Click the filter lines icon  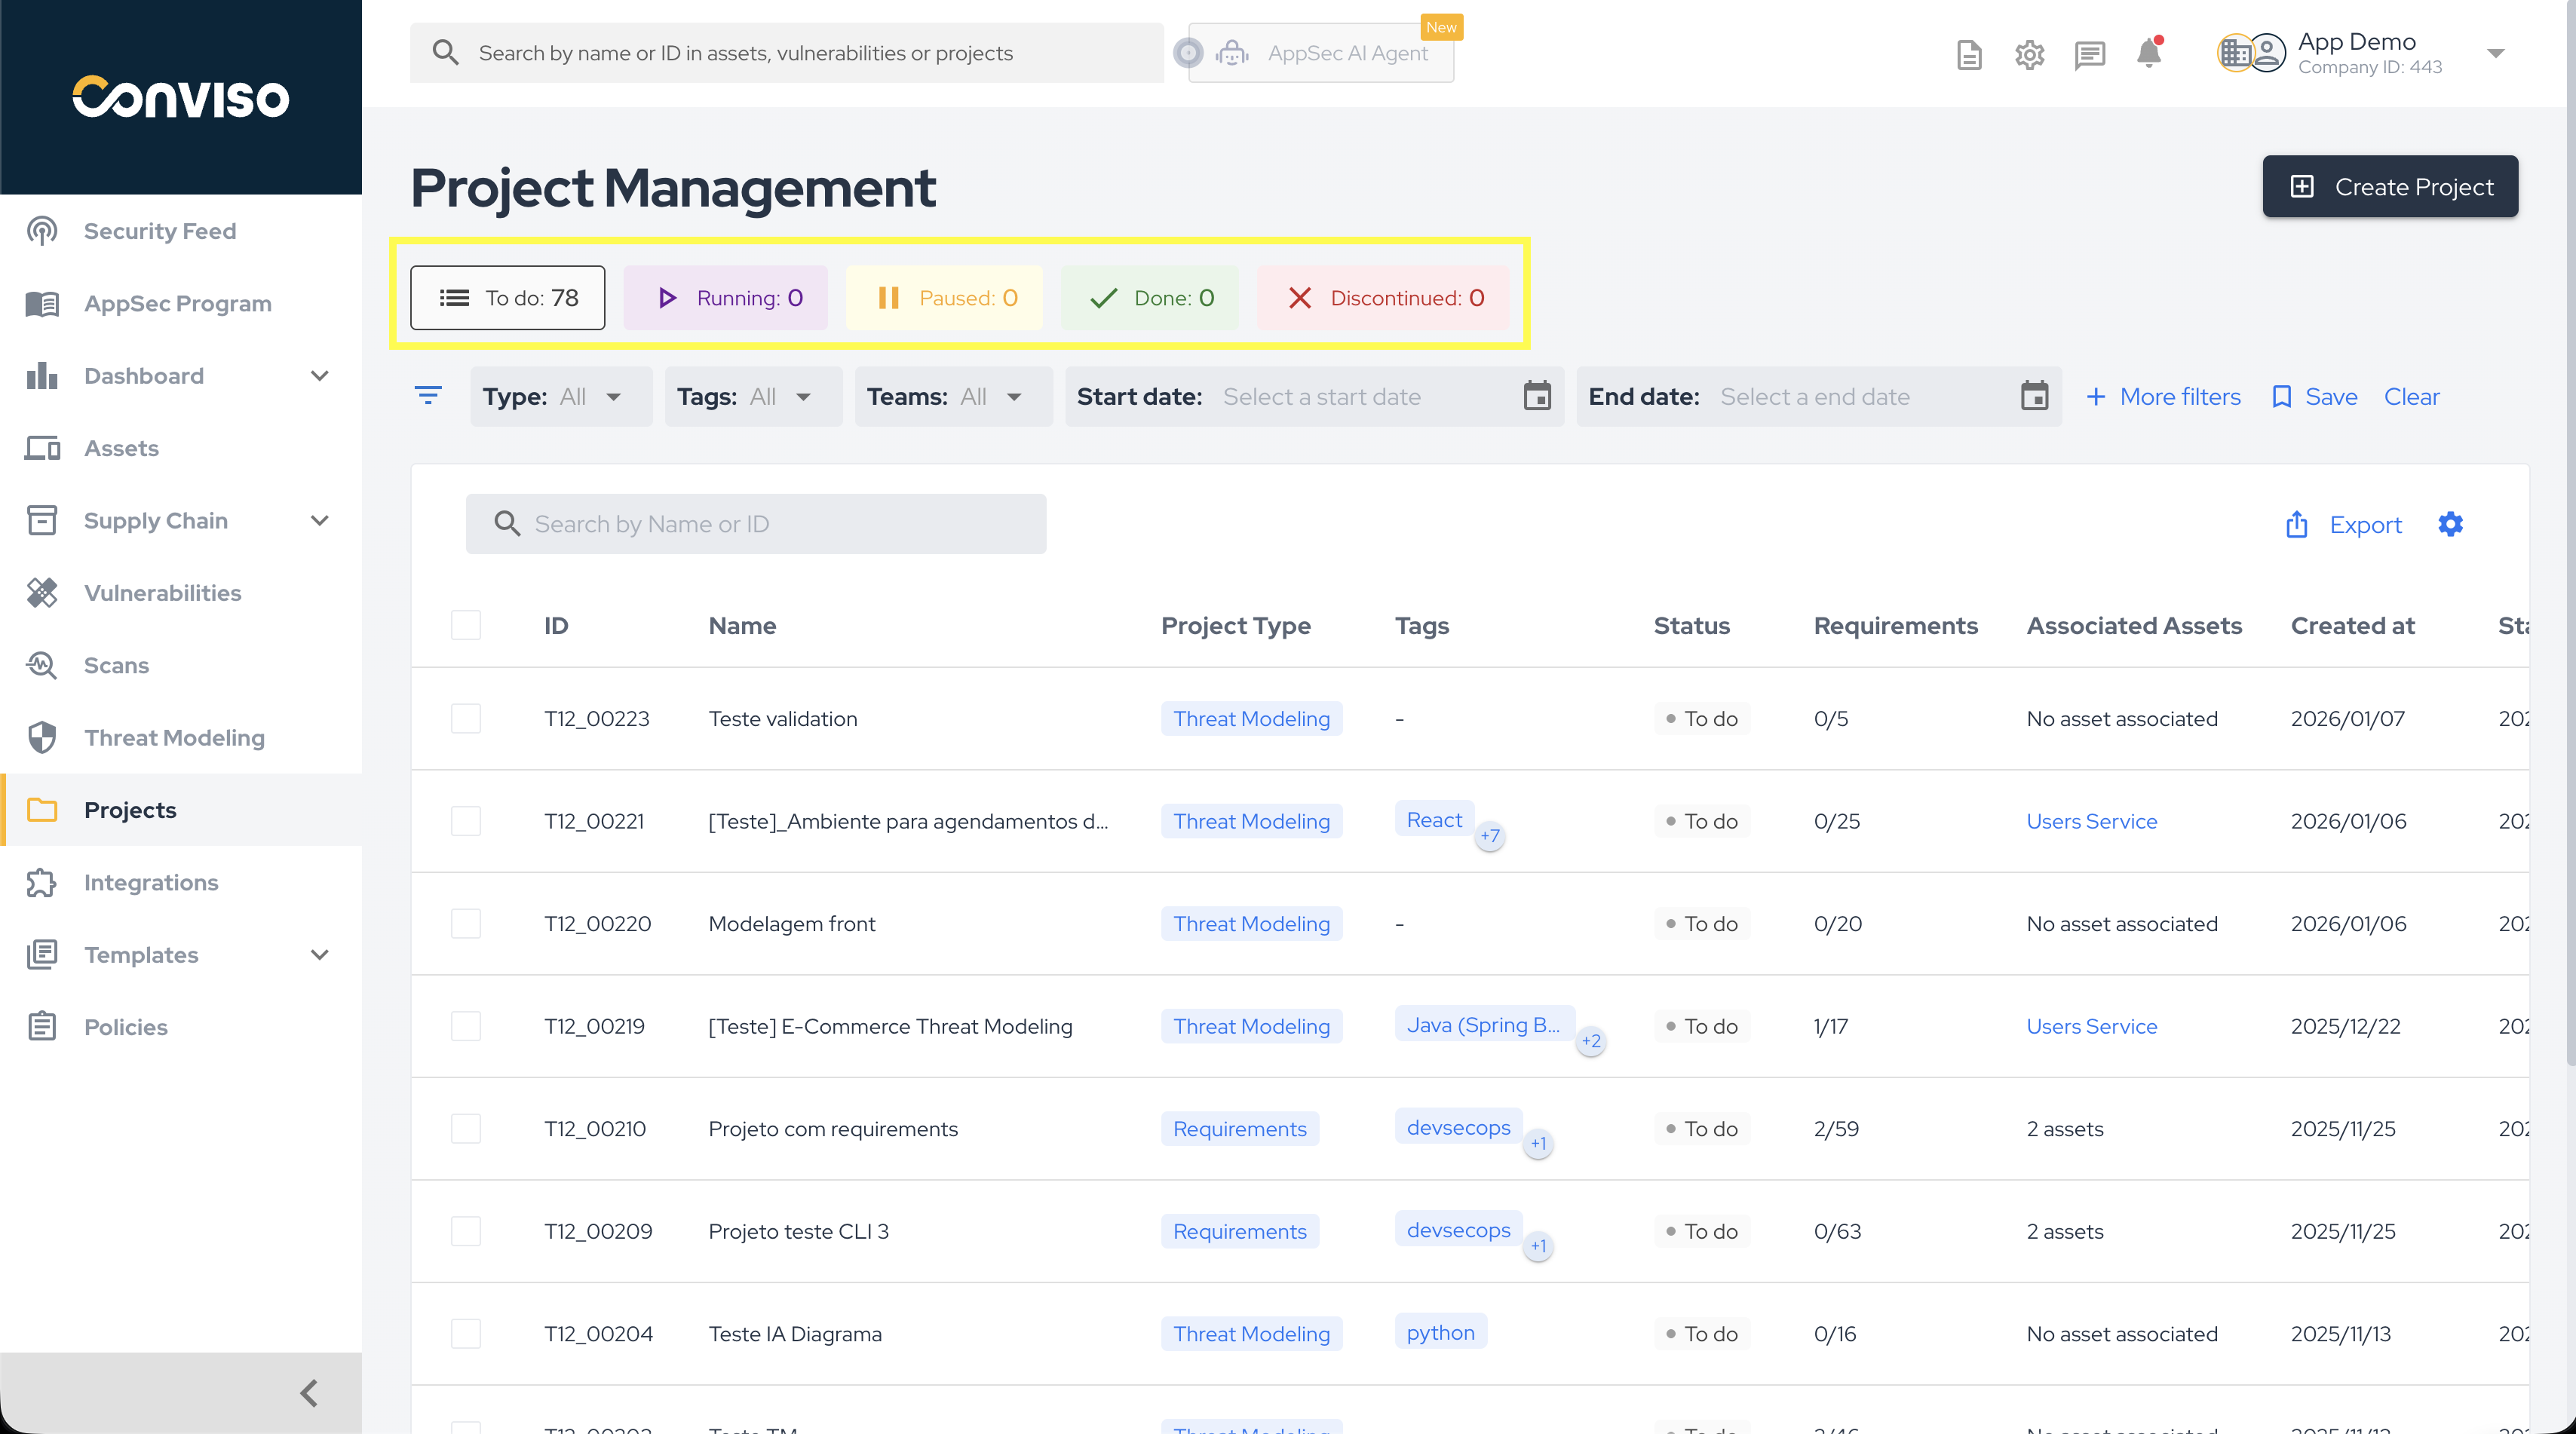coord(428,396)
